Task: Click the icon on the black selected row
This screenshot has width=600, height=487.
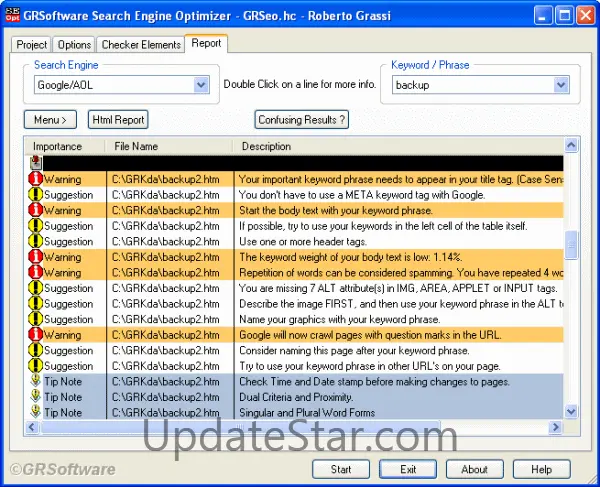Action: tap(36, 163)
